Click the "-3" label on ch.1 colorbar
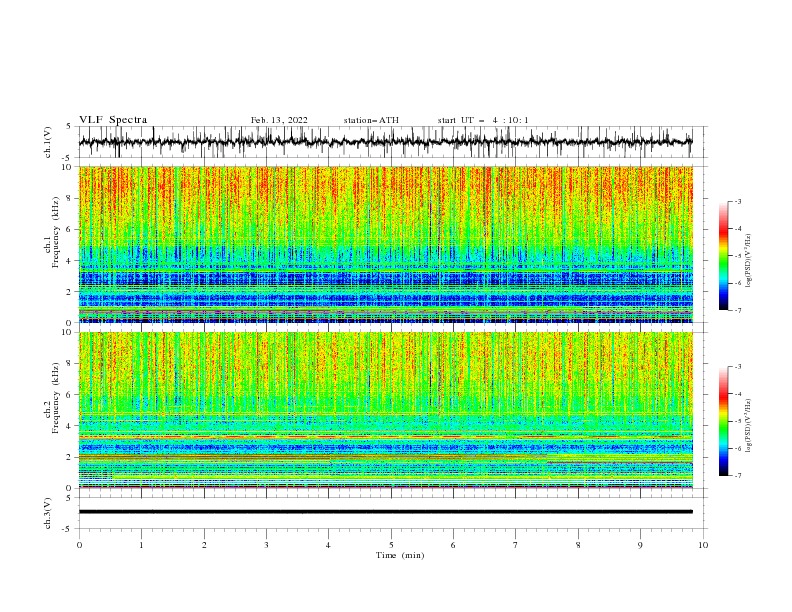This screenshot has height=612, width=792. point(737,201)
